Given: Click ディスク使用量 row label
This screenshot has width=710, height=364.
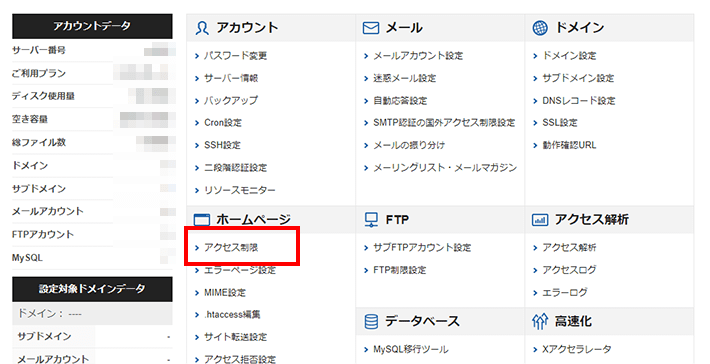Looking at the screenshot, I should click(43, 96).
